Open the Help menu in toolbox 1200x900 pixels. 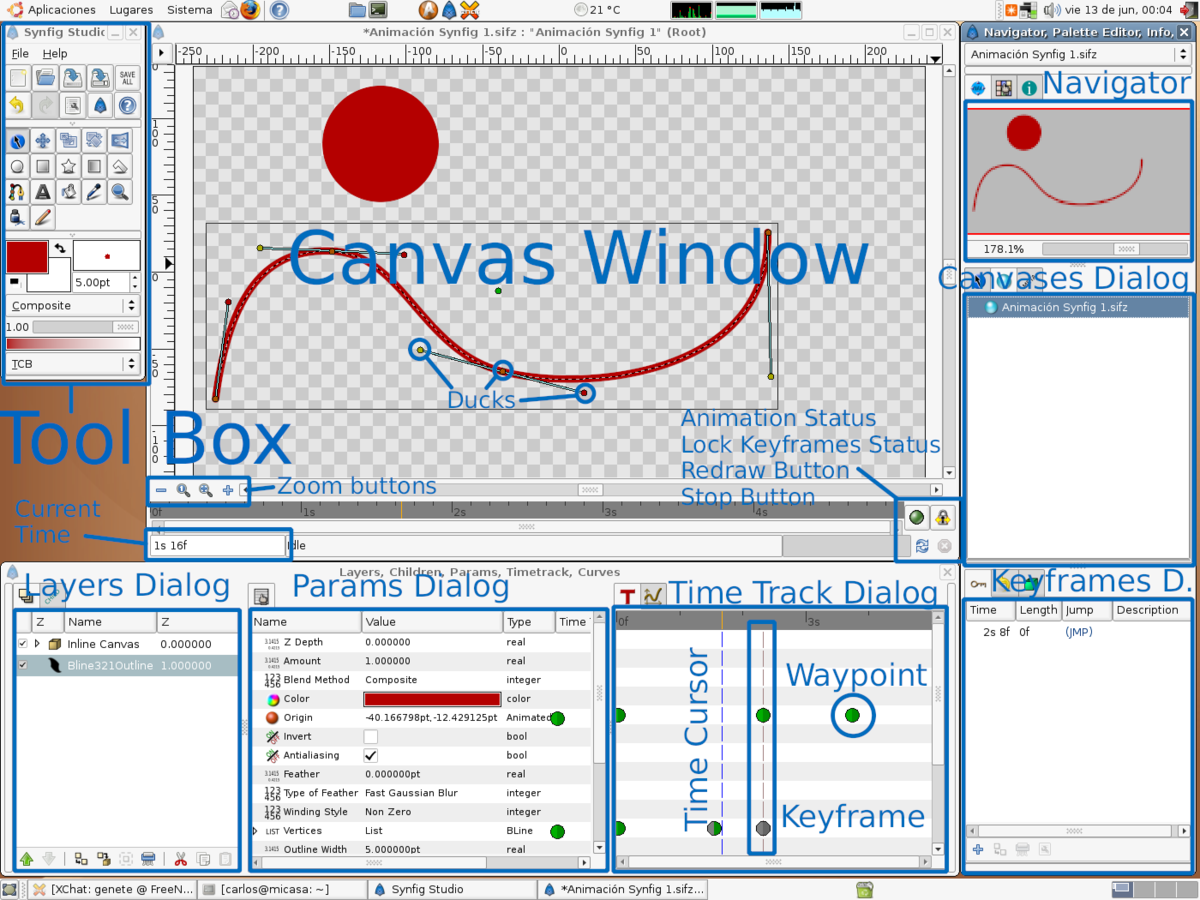(x=55, y=53)
